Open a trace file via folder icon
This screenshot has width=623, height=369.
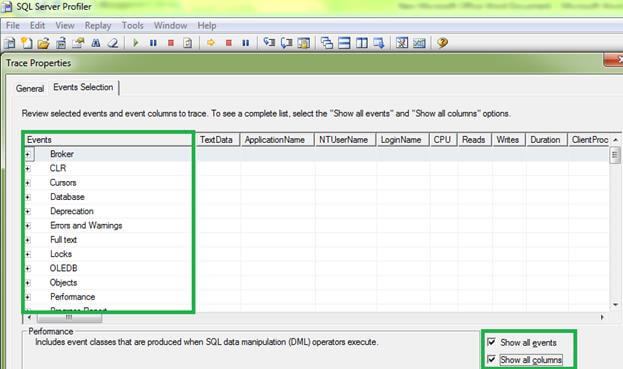coord(44,43)
